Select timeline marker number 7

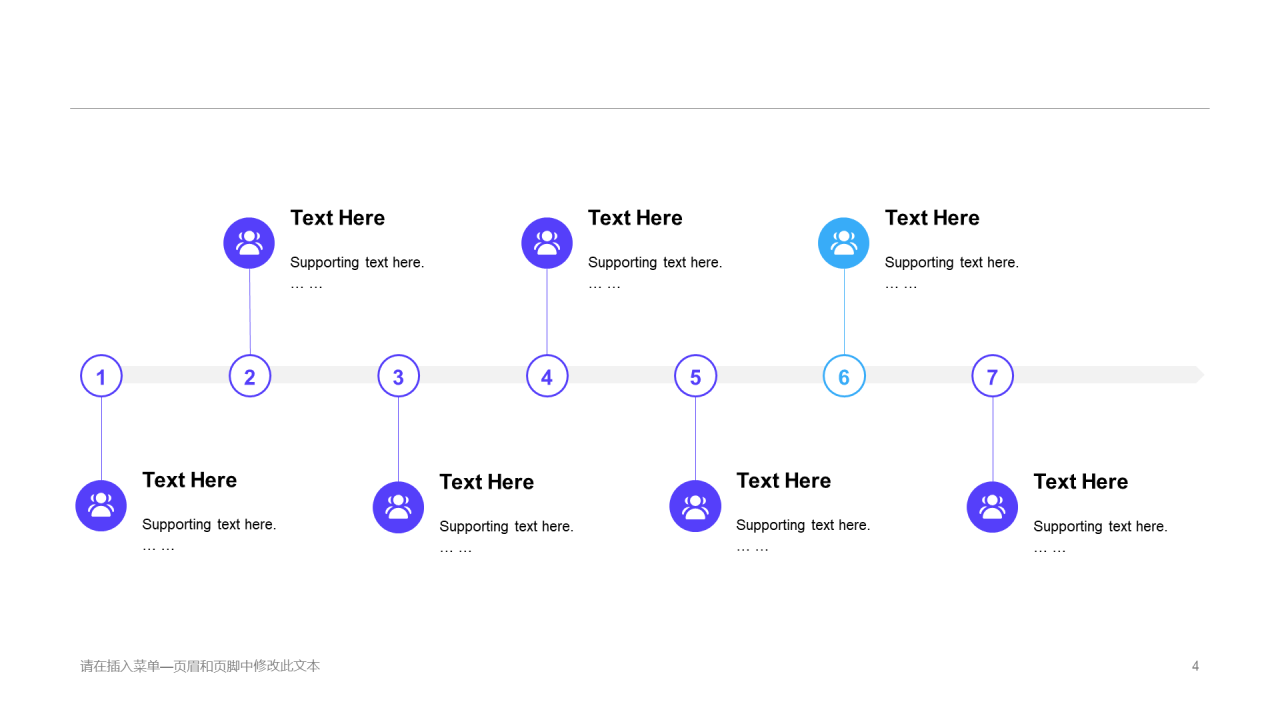tap(992, 376)
